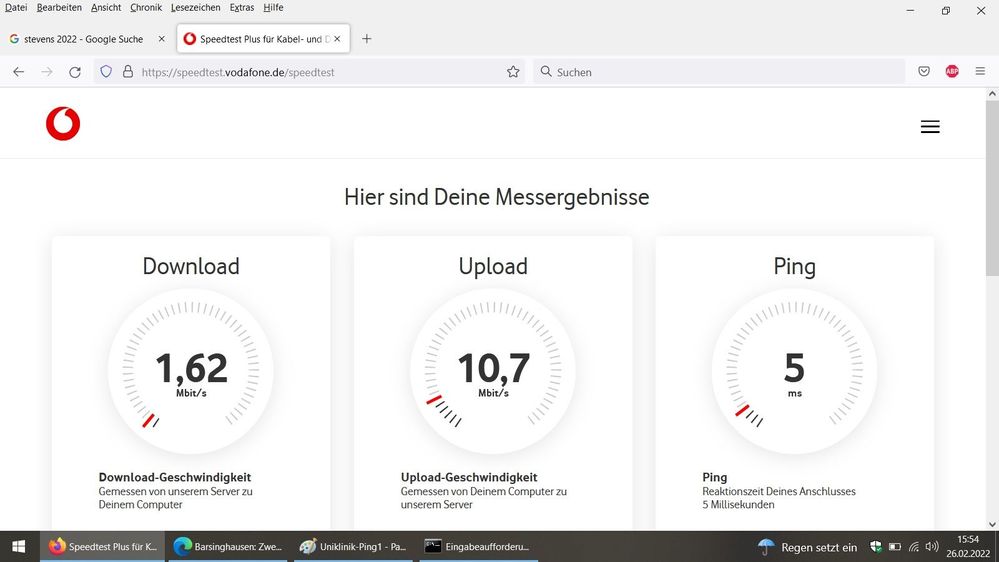The width and height of the screenshot is (999, 562).
Task: Open the Windows Start menu
Action: [18, 546]
